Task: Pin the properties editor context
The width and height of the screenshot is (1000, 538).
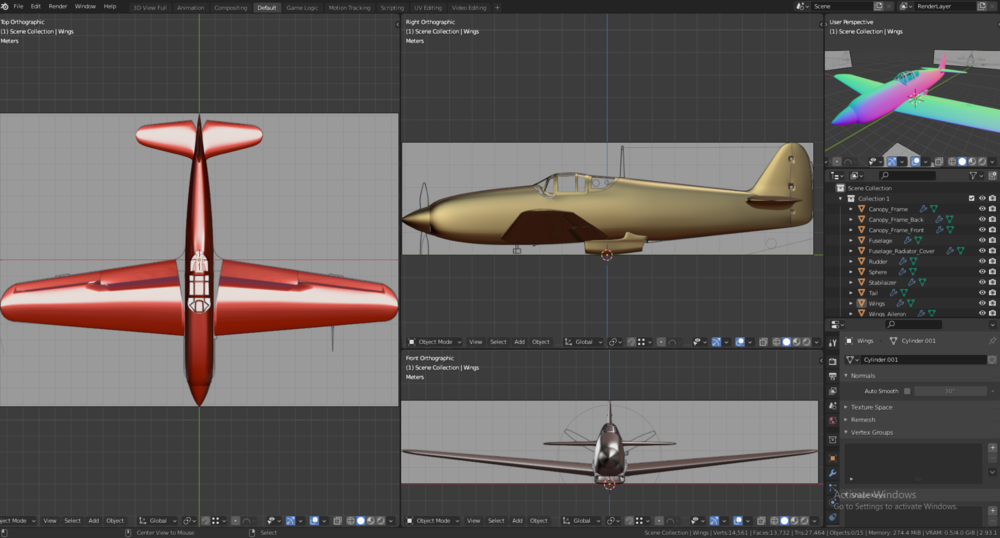Action: [992, 340]
